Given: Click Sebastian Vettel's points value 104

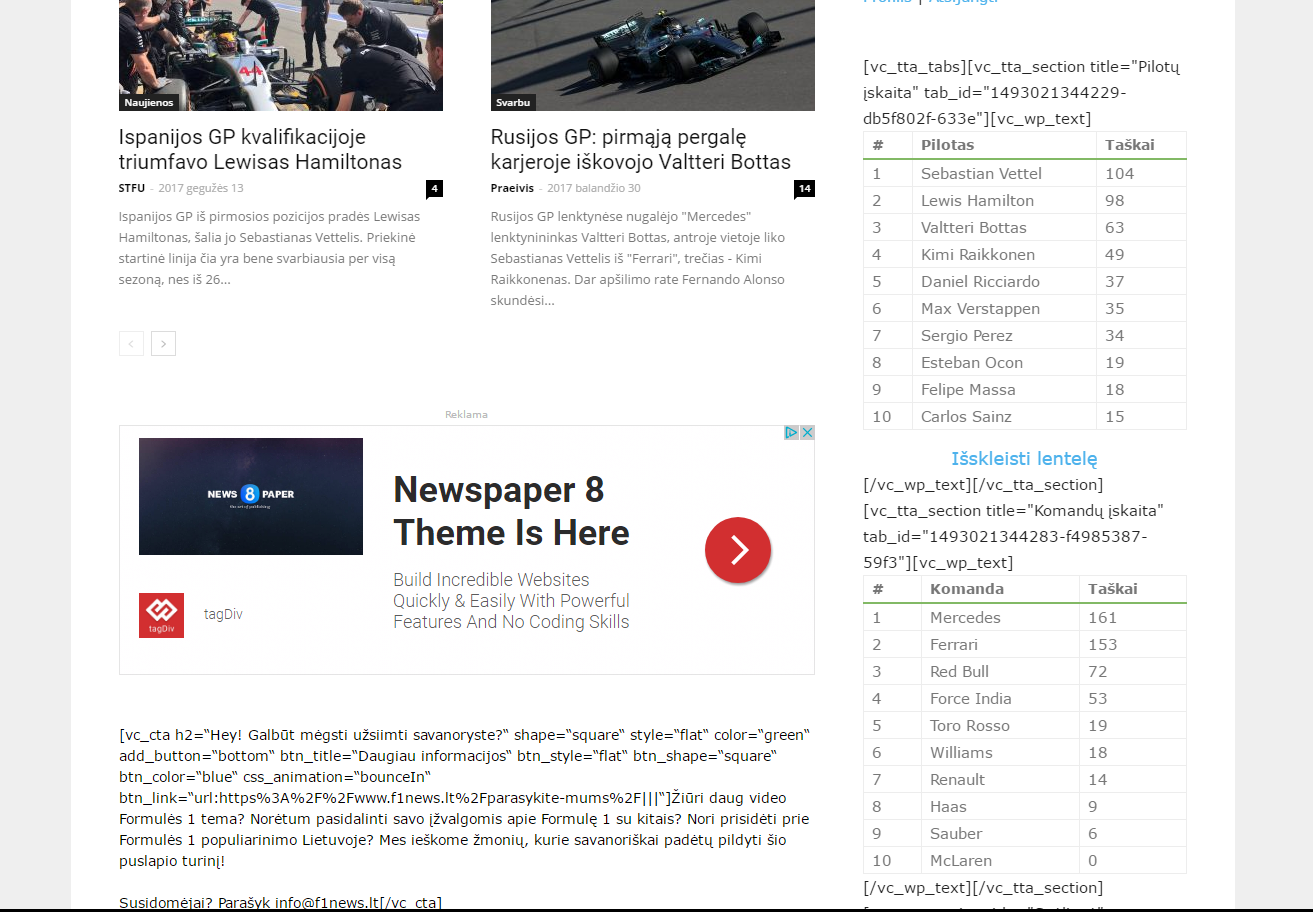Looking at the screenshot, I should pos(1120,174).
